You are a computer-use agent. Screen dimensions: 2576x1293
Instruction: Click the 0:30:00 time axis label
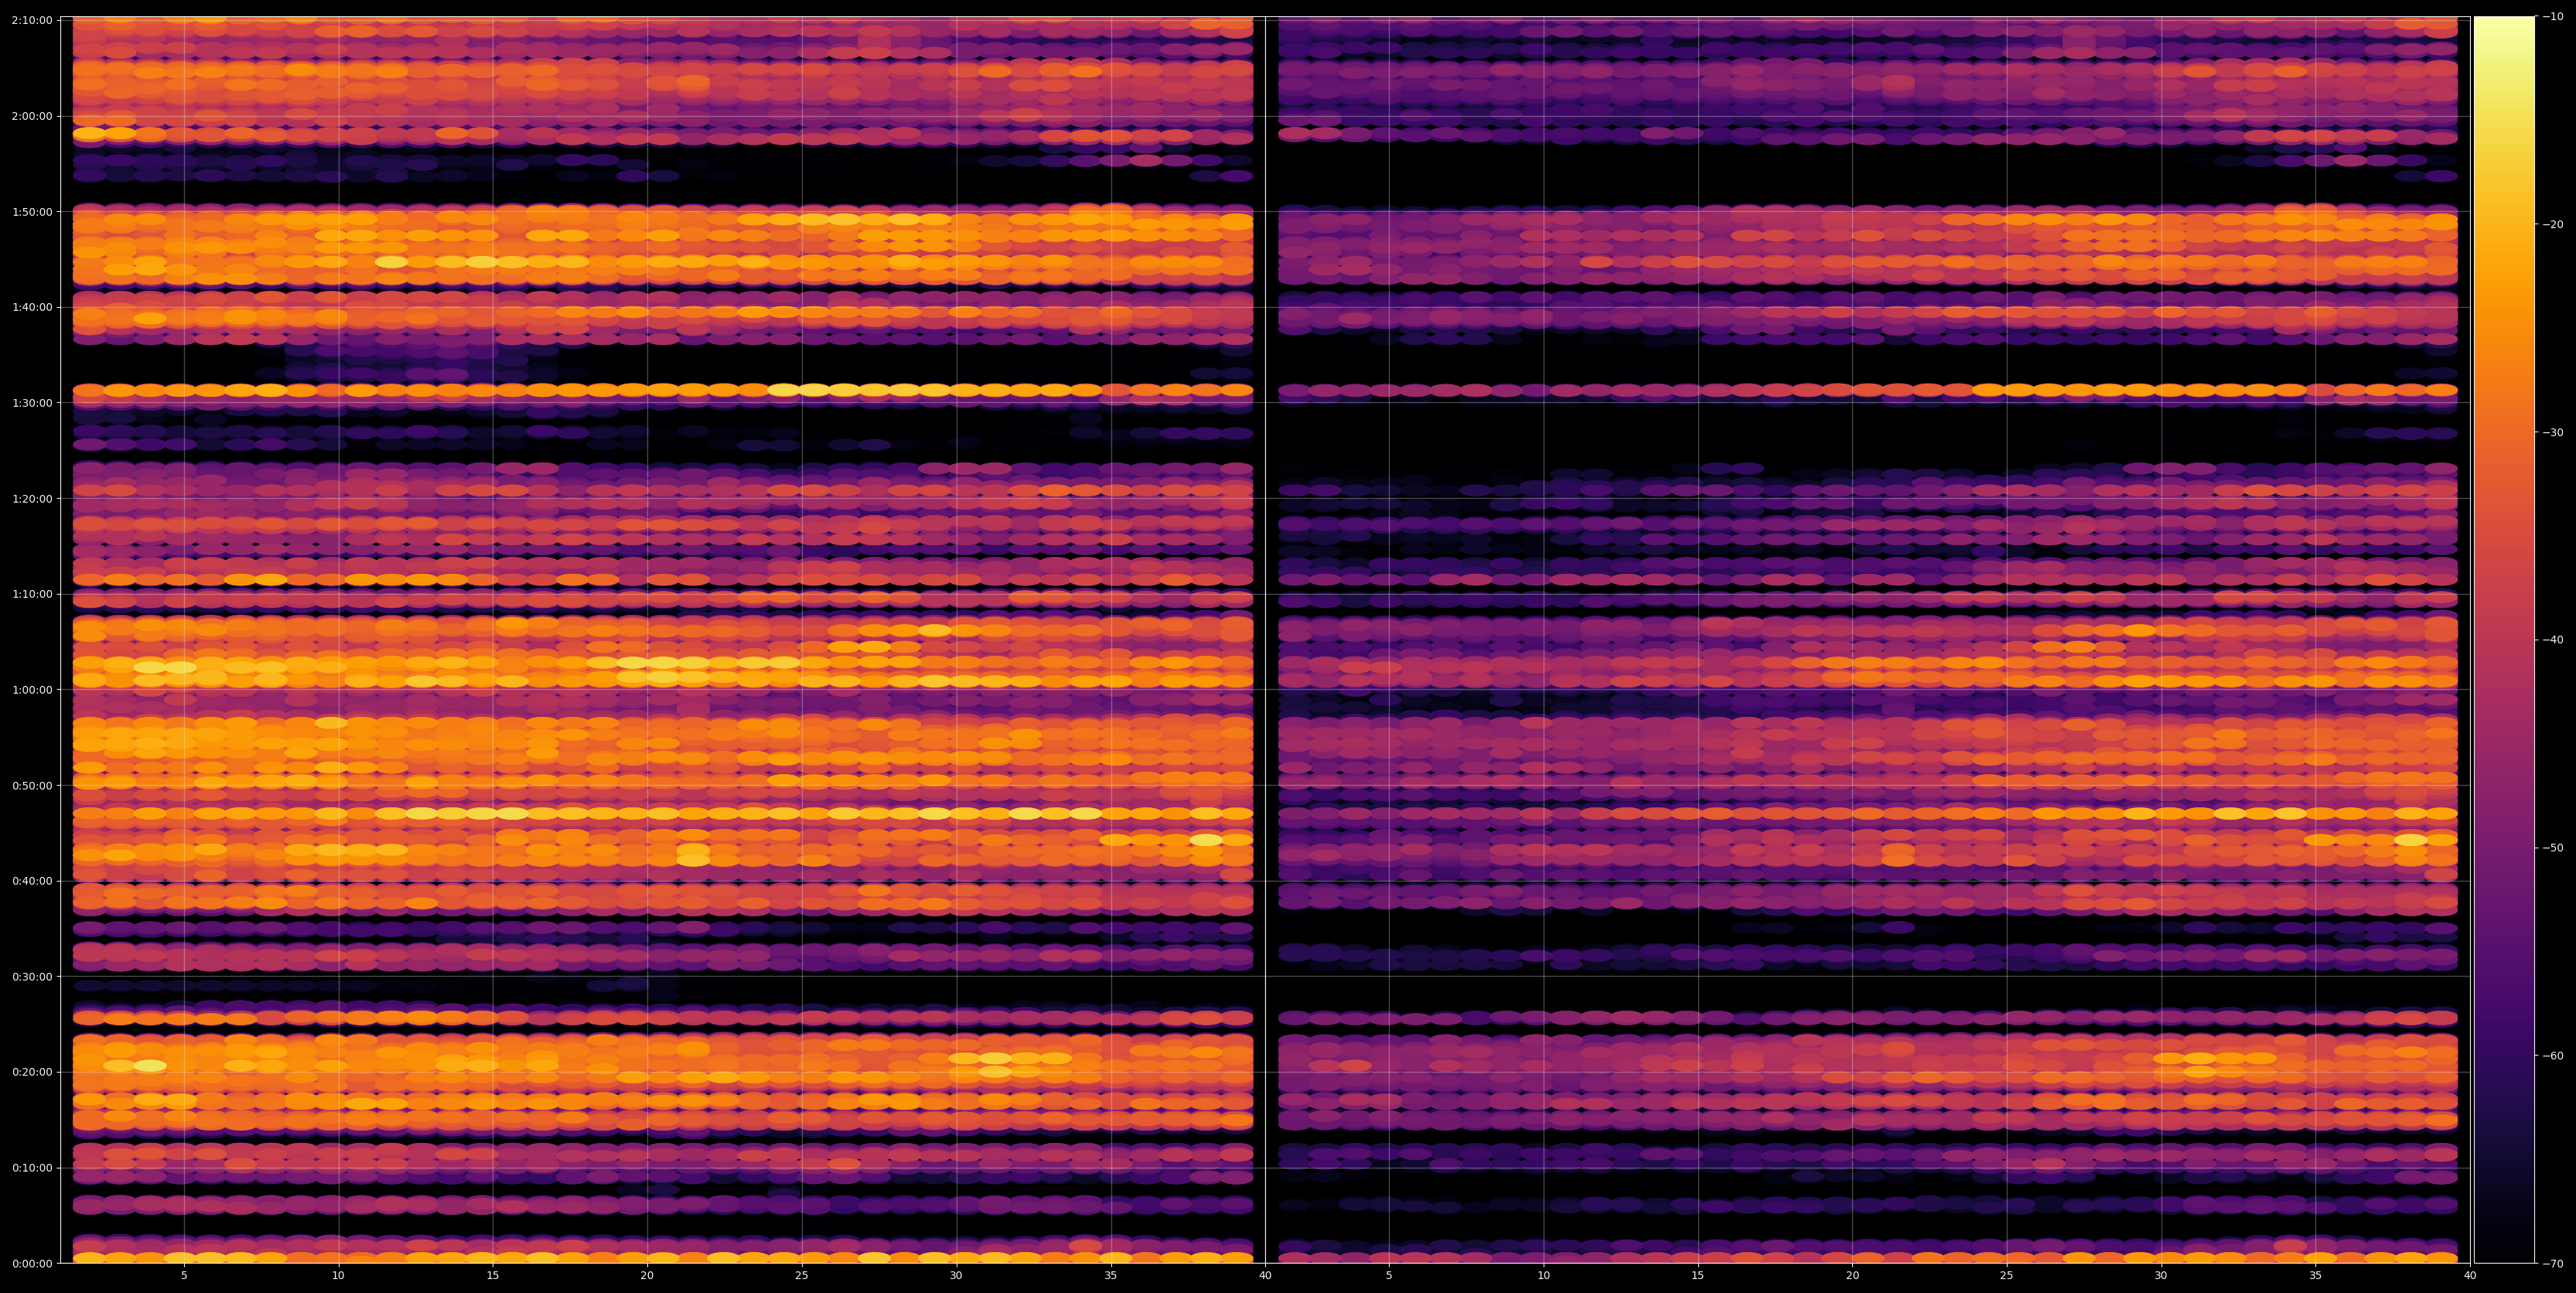point(33,977)
